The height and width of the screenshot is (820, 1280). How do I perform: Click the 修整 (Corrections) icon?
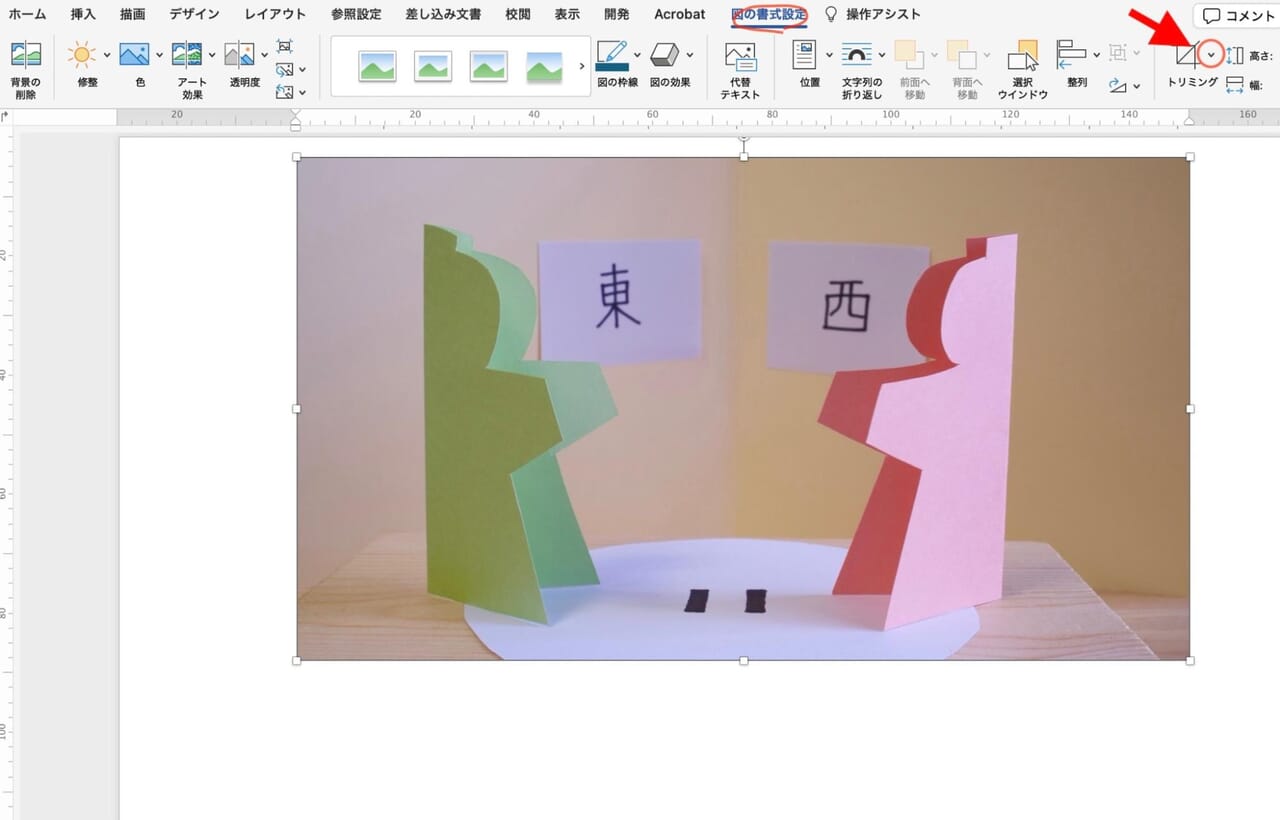(78, 55)
